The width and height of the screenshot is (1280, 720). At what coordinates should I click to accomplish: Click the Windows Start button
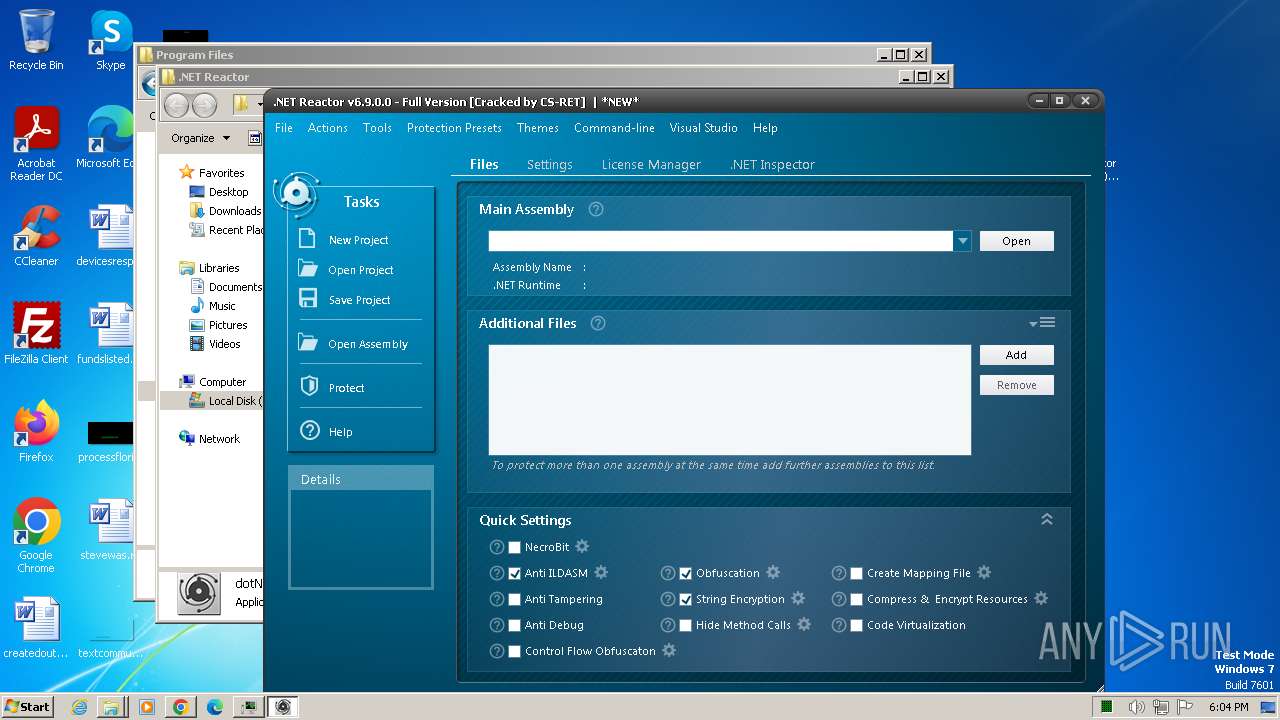pos(27,706)
